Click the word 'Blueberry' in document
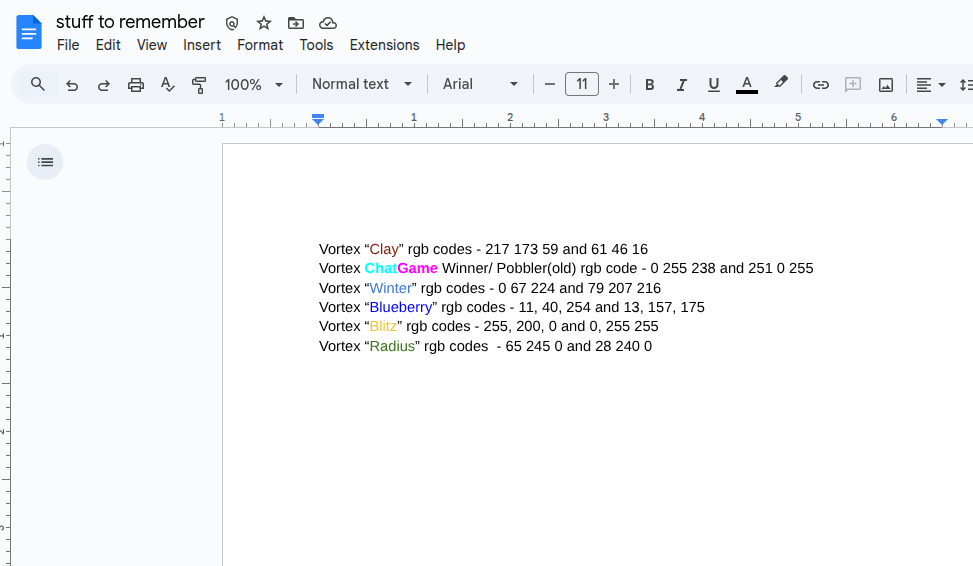The width and height of the screenshot is (973, 566). 401,307
